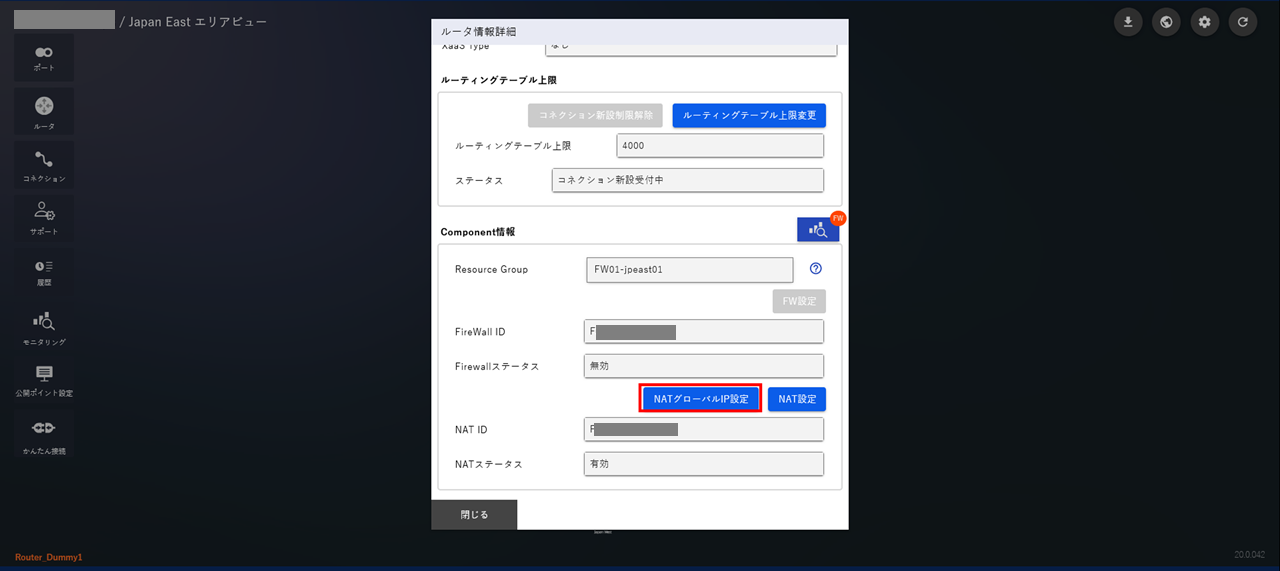Click the NAT設定 button

[797, 399]
